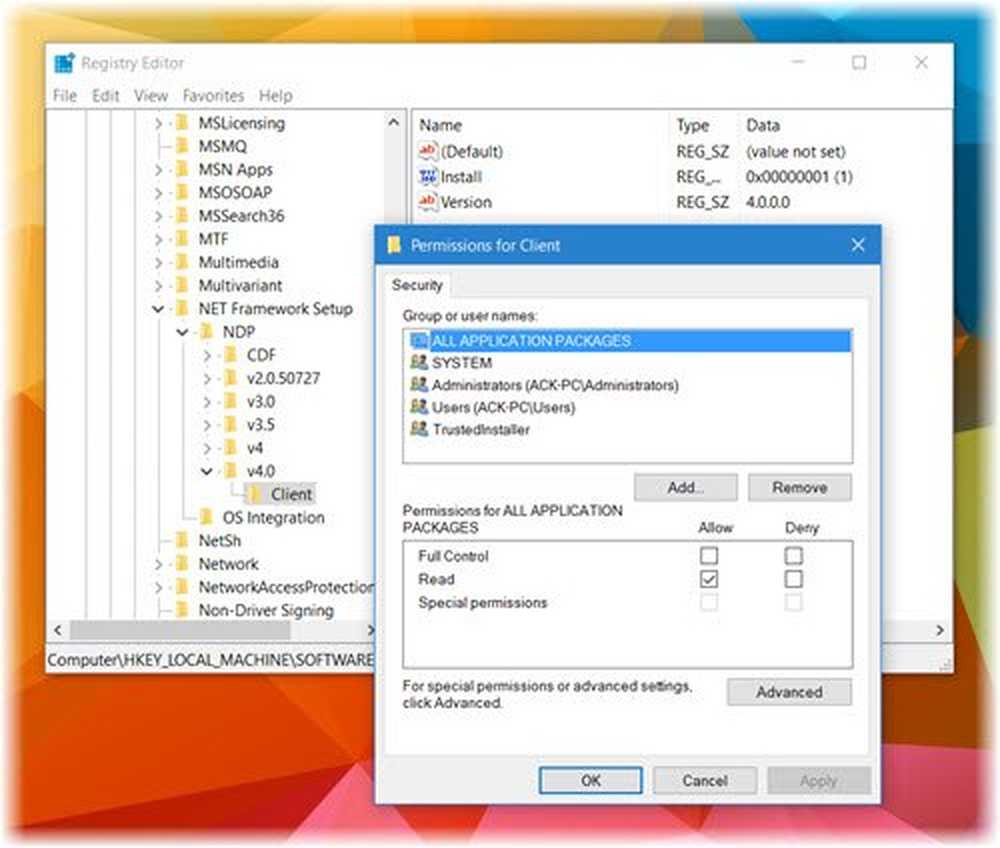Click the Client folder icon in tree
1000x848 pixels.
click(254, 494)
